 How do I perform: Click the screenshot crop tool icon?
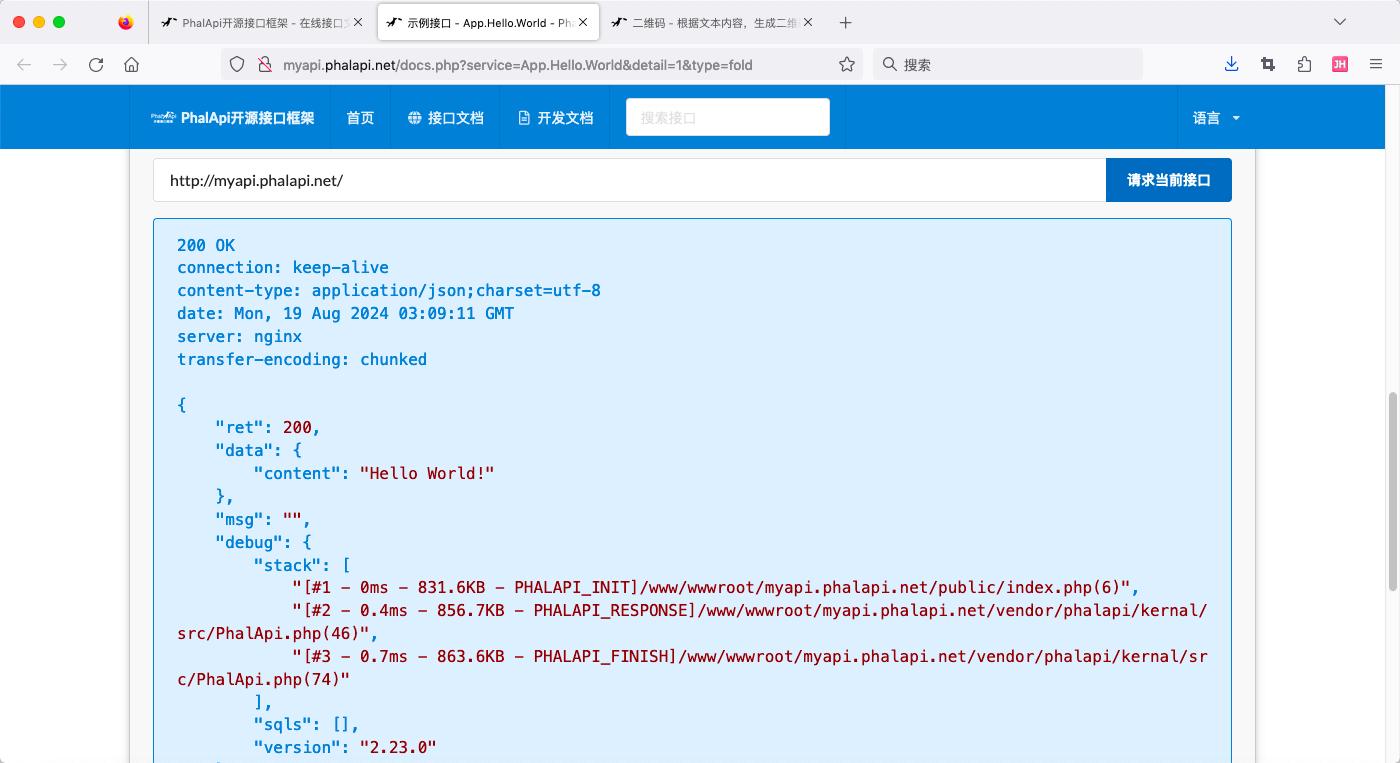[x=1268, y=64]
